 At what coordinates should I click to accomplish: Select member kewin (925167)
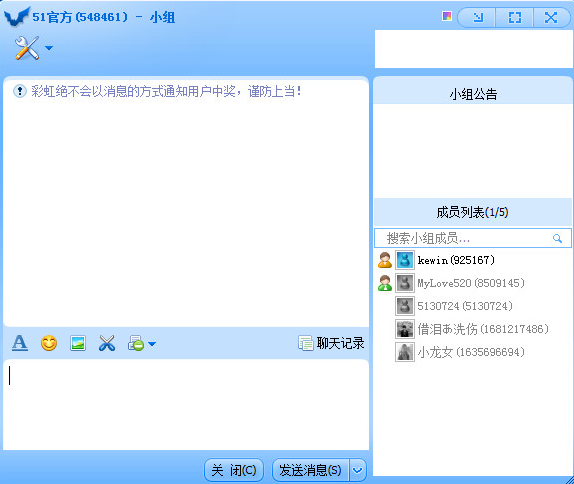(472, 260)
